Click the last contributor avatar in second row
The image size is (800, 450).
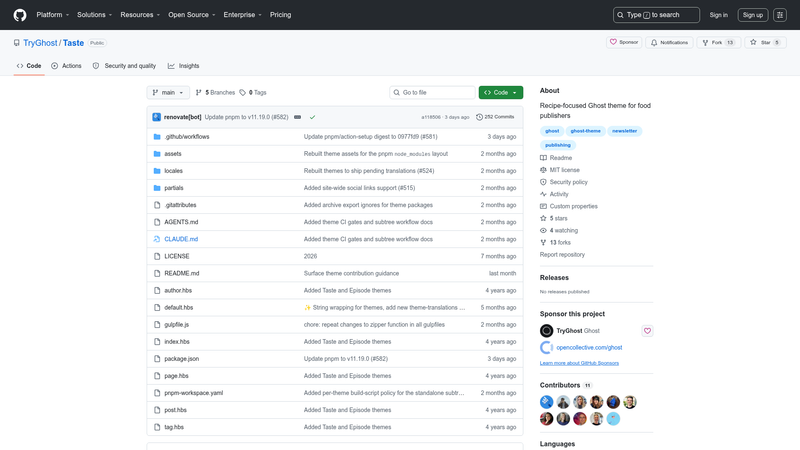click(613, 419)
